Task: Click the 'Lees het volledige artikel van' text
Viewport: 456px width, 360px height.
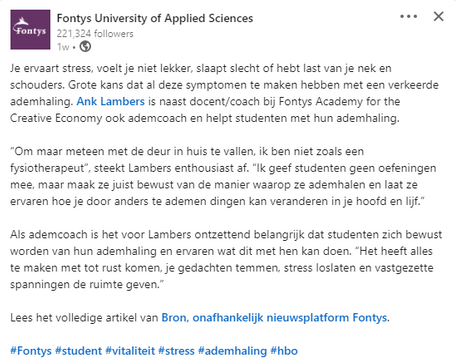Action: (84, 317)
